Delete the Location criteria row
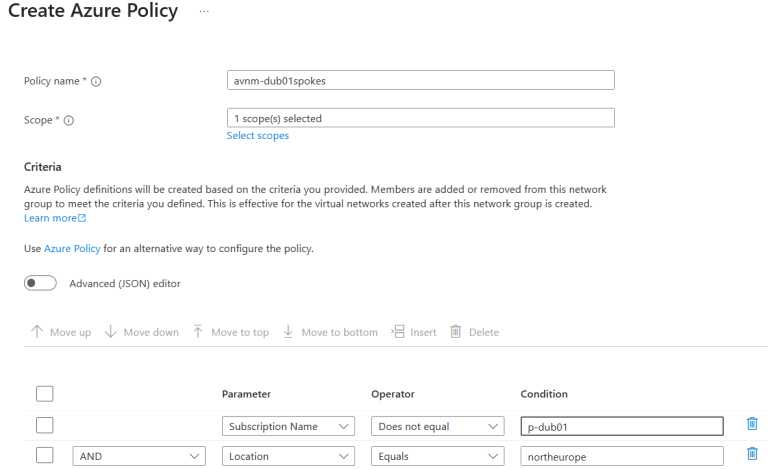The image size is (768, 469). click(752, 454)
